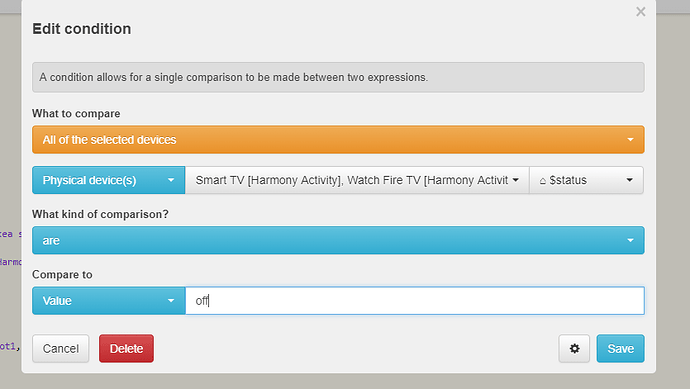Viewport: 690px width, 389px height.
Task: Expand the 'are' comparison dropdown
Action: tap(338, 240)
